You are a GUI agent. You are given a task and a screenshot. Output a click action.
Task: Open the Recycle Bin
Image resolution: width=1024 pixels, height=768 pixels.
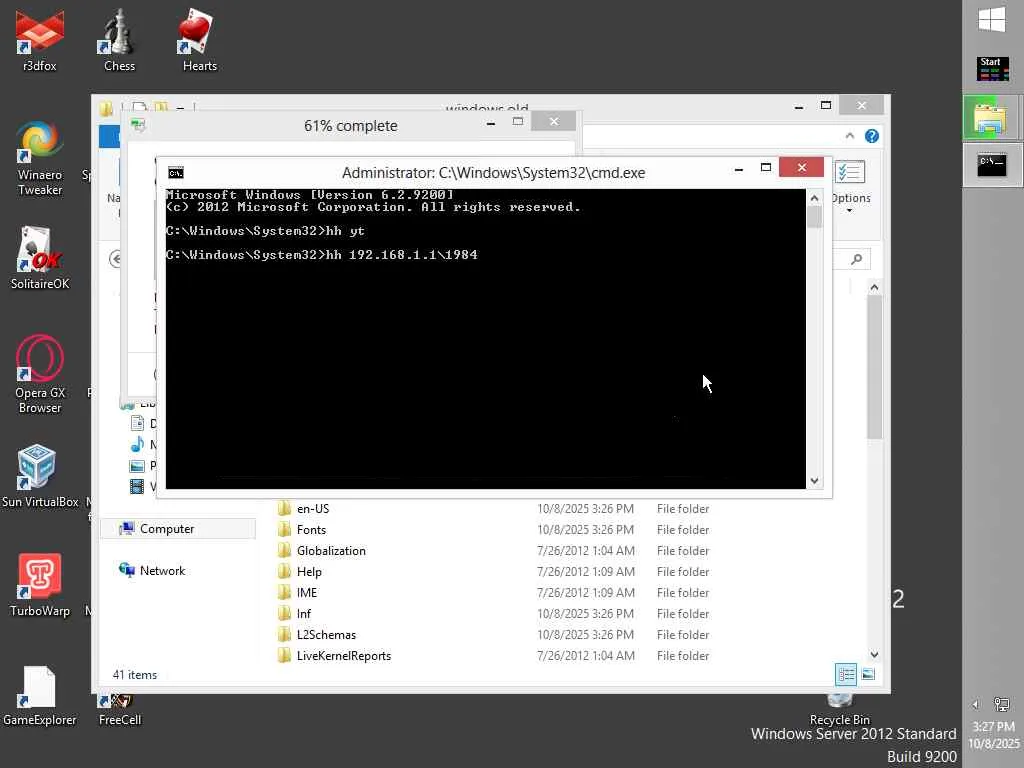[839, 711]
